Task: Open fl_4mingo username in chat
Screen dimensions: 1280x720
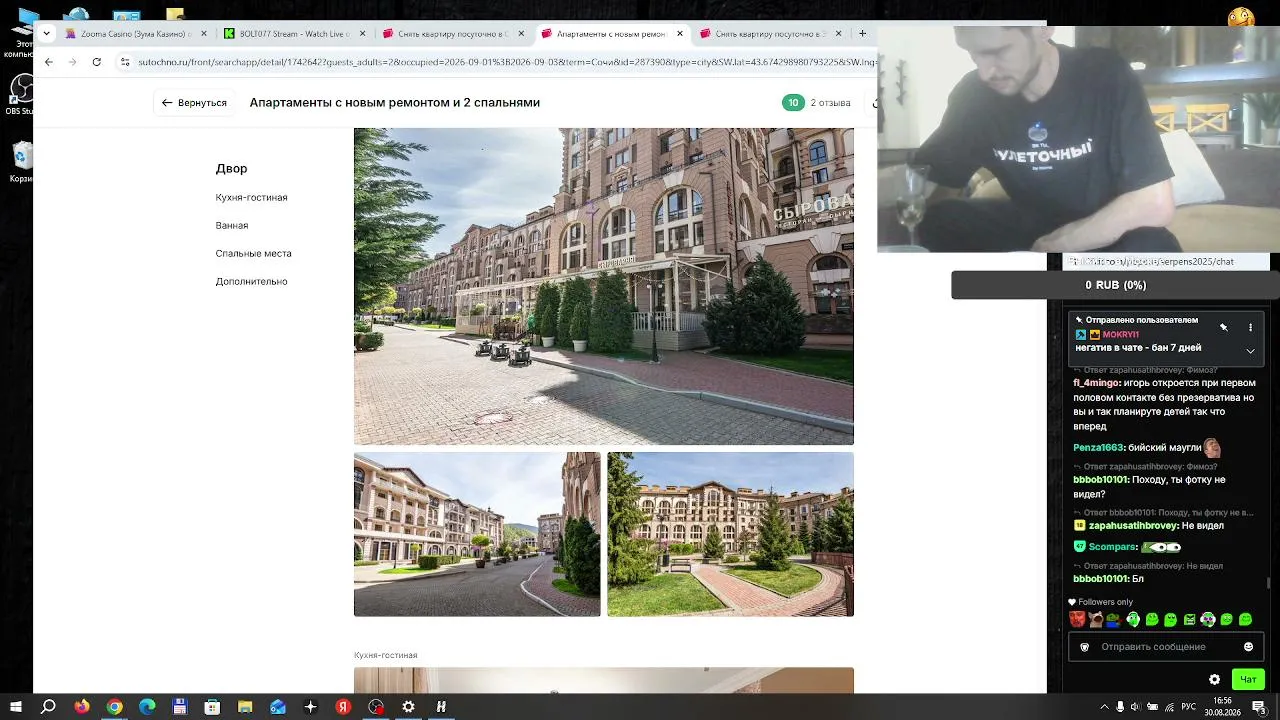Action: pos(1096,383)
